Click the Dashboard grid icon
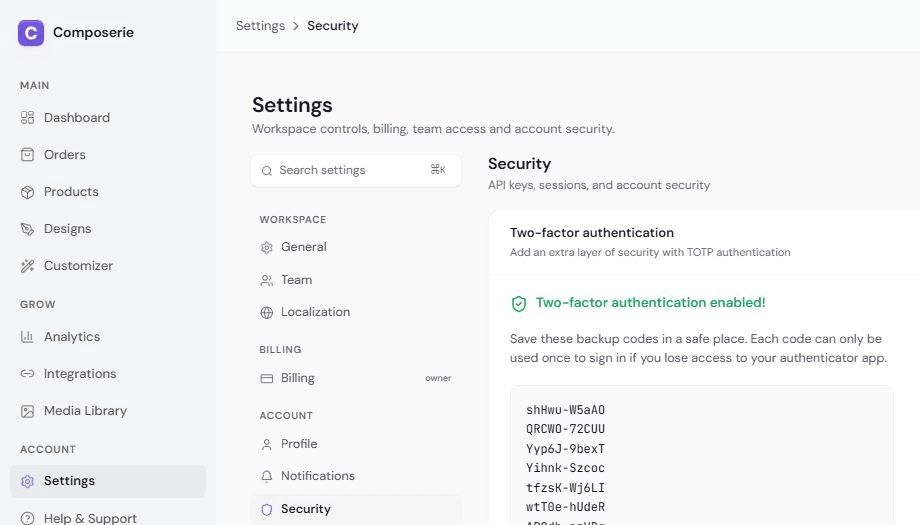Viewport: 920px width, 525px height. pos(27,117)
